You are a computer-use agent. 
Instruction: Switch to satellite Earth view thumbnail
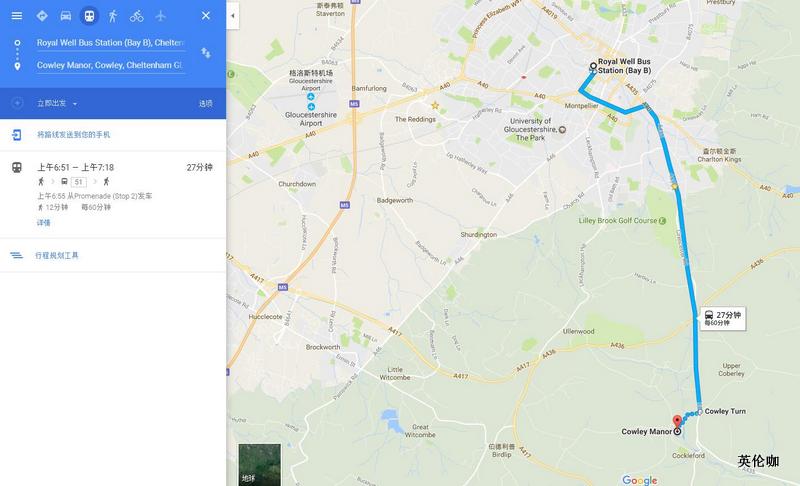[x=260, y=465]
